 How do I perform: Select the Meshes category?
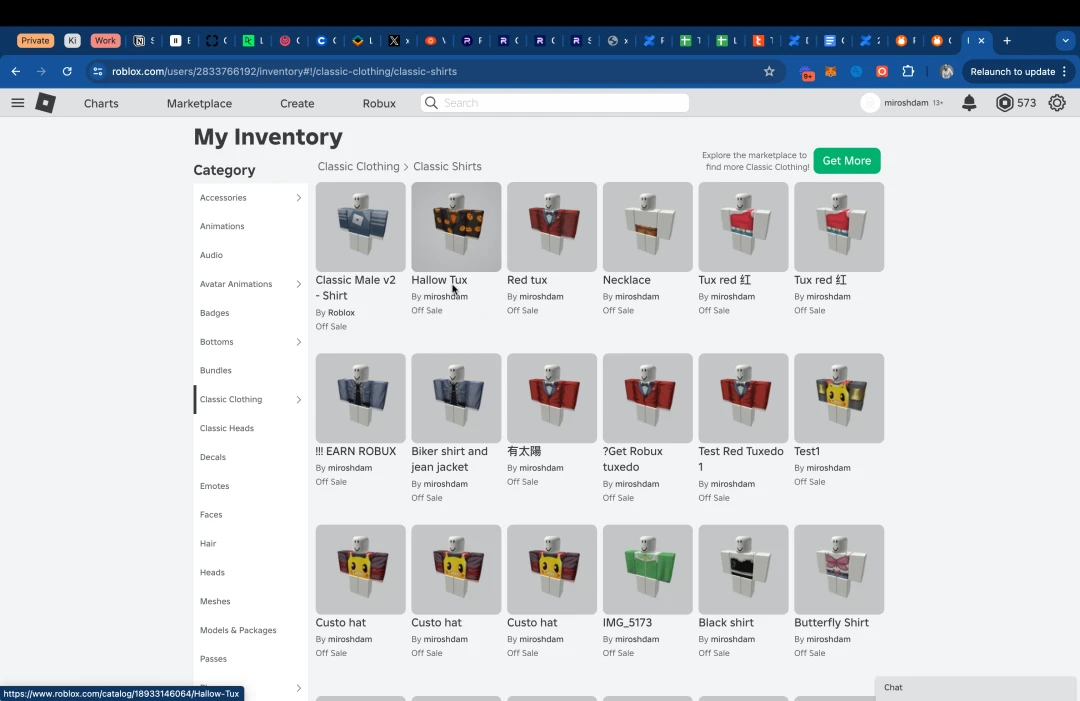point(215,602)
